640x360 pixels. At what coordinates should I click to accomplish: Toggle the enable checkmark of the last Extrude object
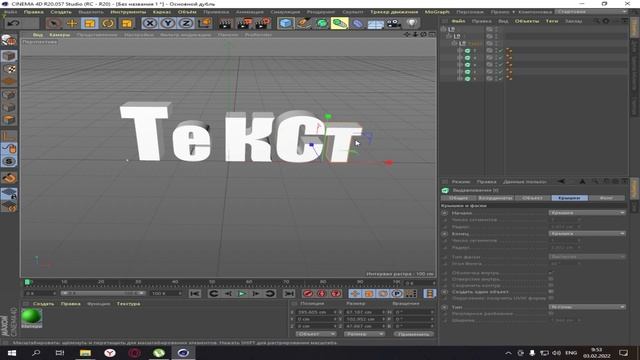point(501,78)
